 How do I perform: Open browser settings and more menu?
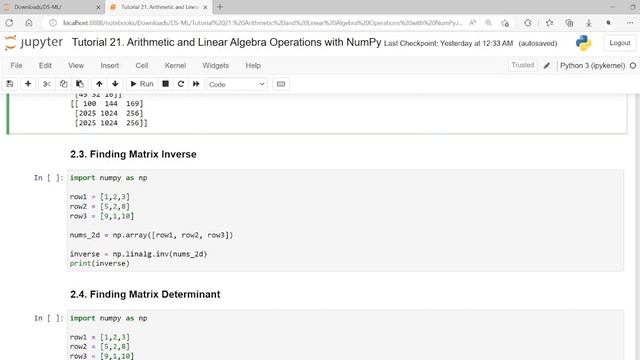pyautogui.click(x=630, y=23)
